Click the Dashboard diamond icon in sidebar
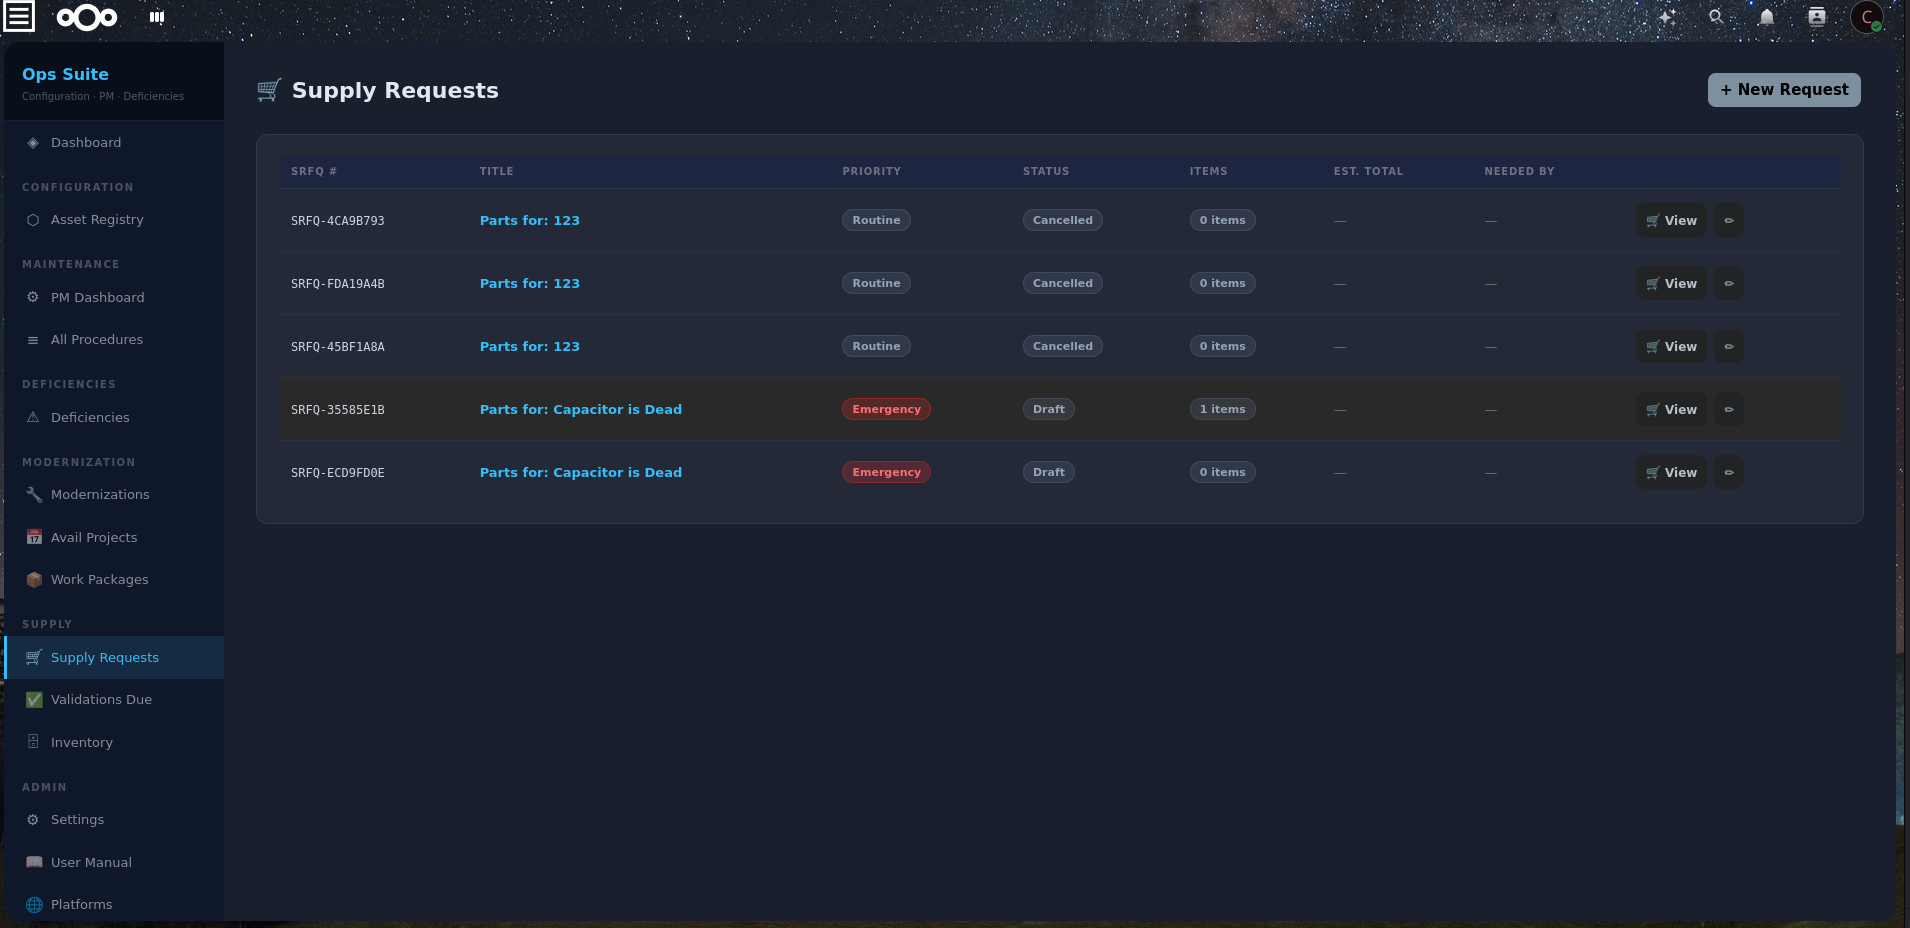This screenshot has width=1910, height=928. pyautogui.click(x=33, y=143)
